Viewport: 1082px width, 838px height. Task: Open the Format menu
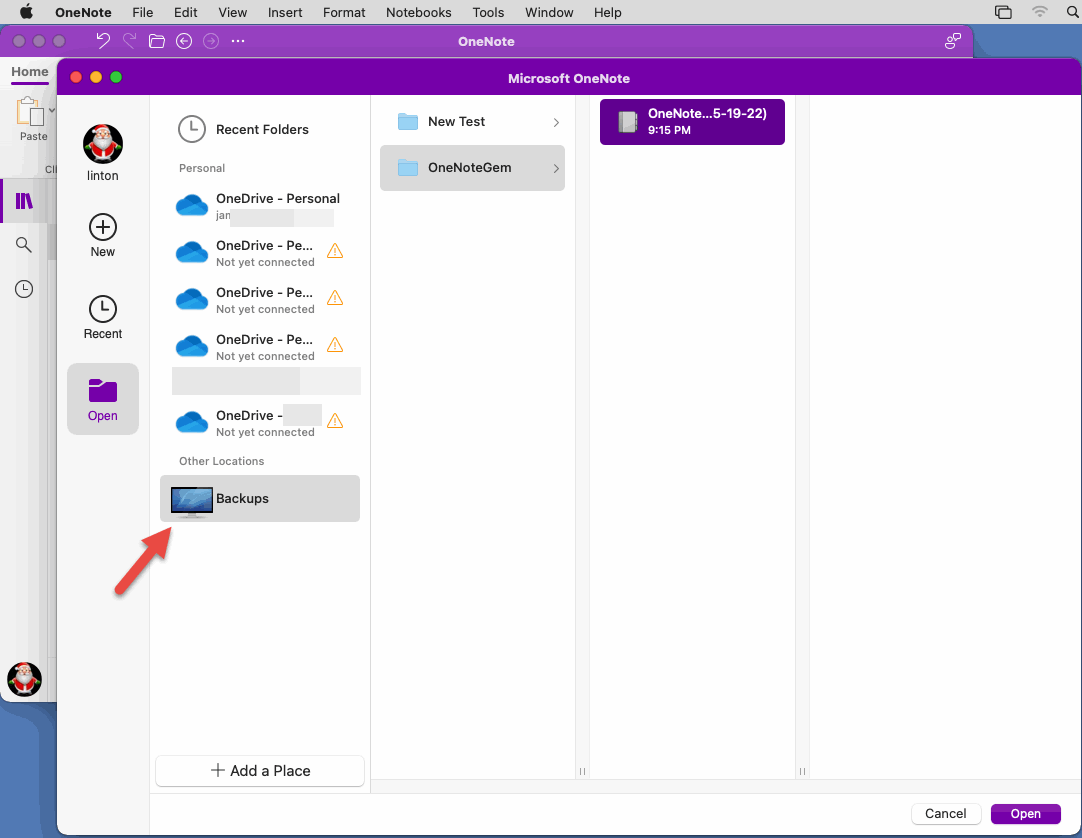click(x=344, y=12)
